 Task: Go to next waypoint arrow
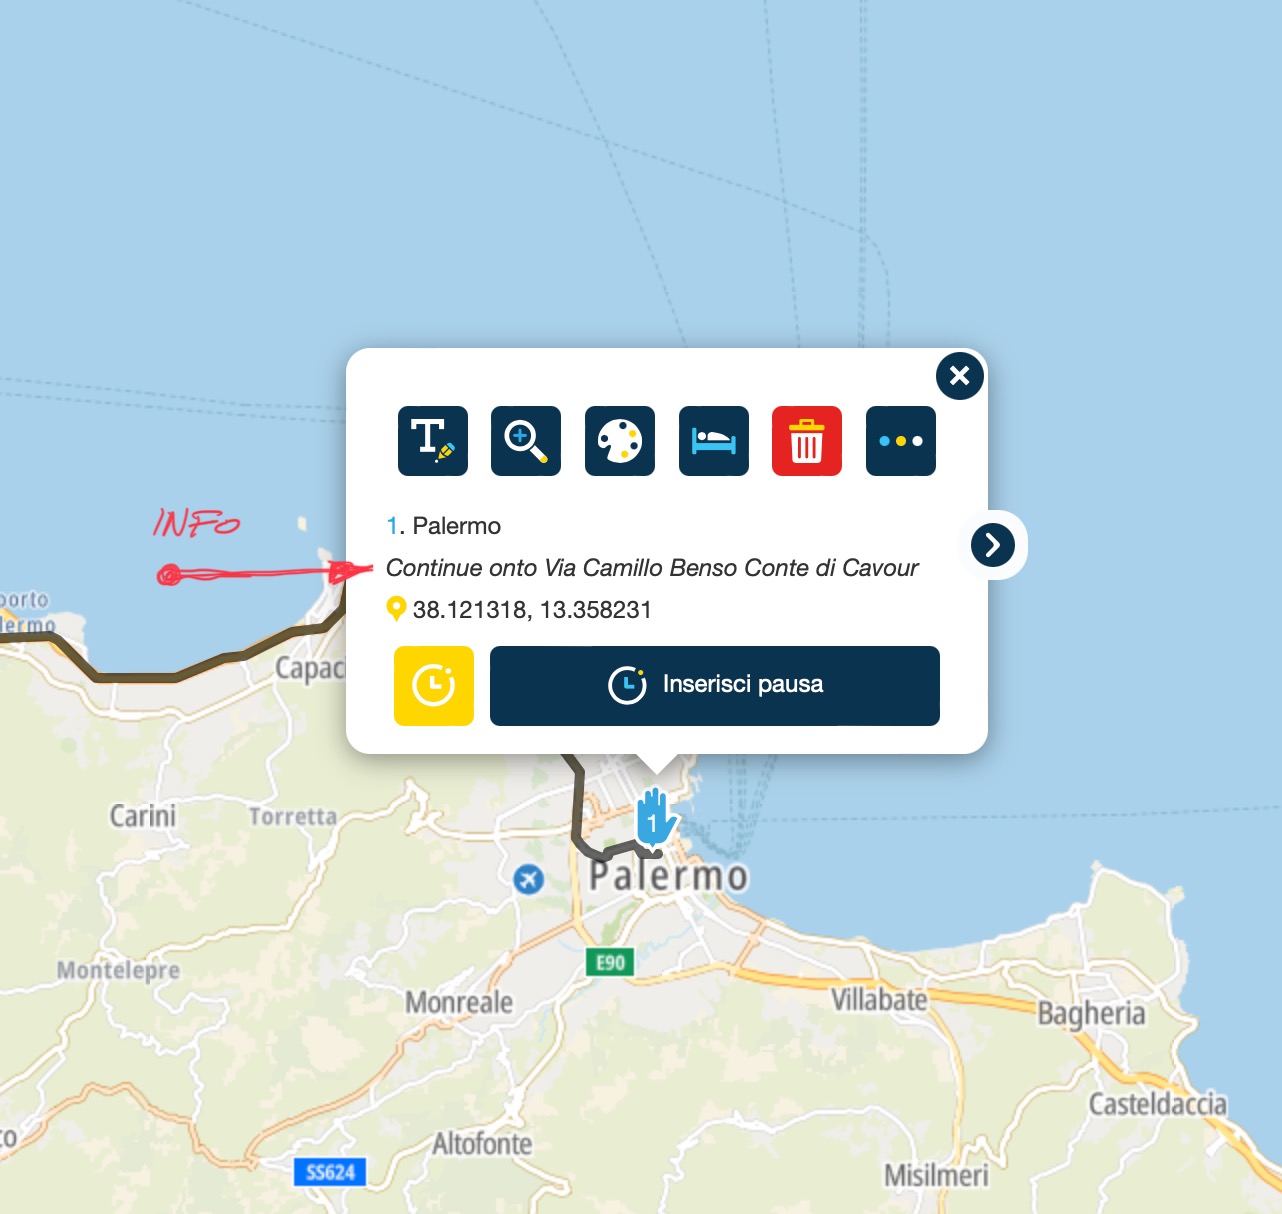pos(993,545)
